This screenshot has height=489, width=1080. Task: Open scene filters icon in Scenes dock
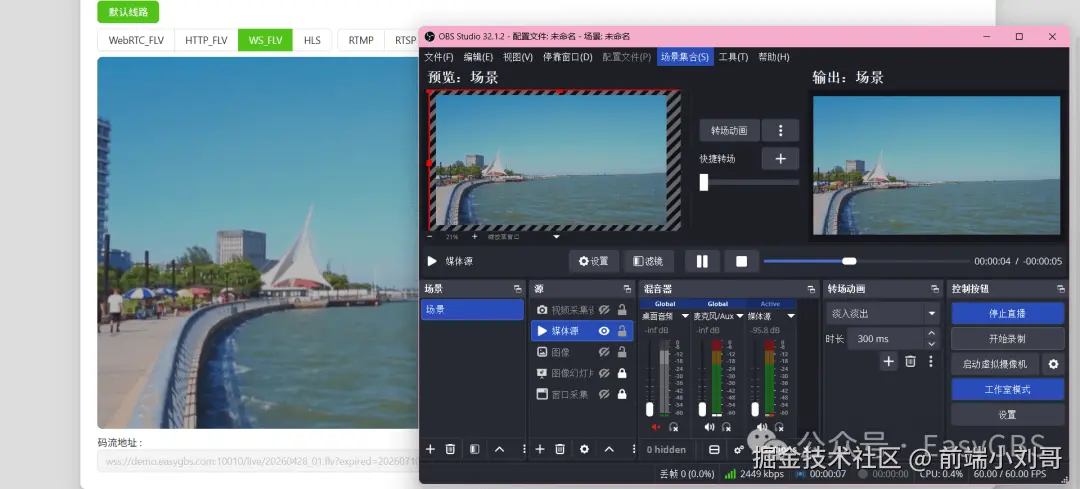(475, 449)
